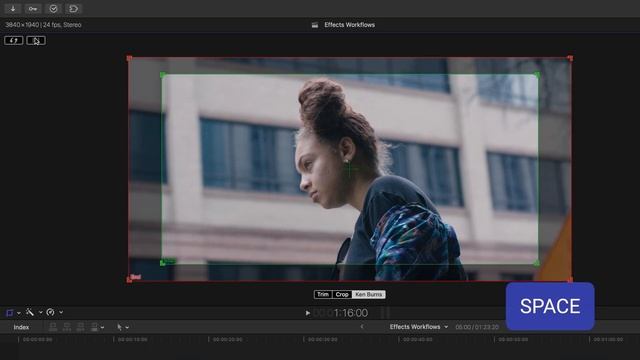The image size is (640, 360).
Task: Expand the retime options chevron
Action: [61, 313]
